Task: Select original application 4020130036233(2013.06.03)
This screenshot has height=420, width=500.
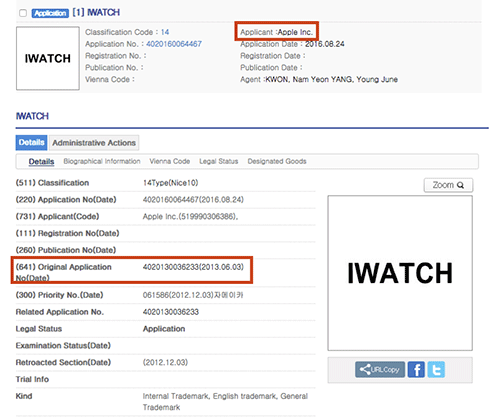Action: coord(193,267)
